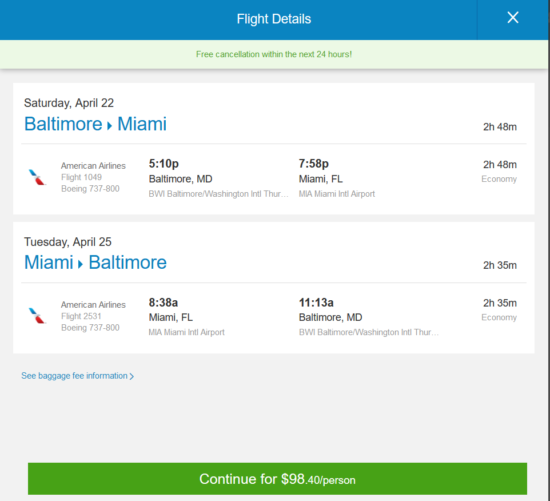Screen dimensions: 550x501
Task: Click American Airlines logo for Flight 2531
Action: pyautogui.click(x=37, y=315)
